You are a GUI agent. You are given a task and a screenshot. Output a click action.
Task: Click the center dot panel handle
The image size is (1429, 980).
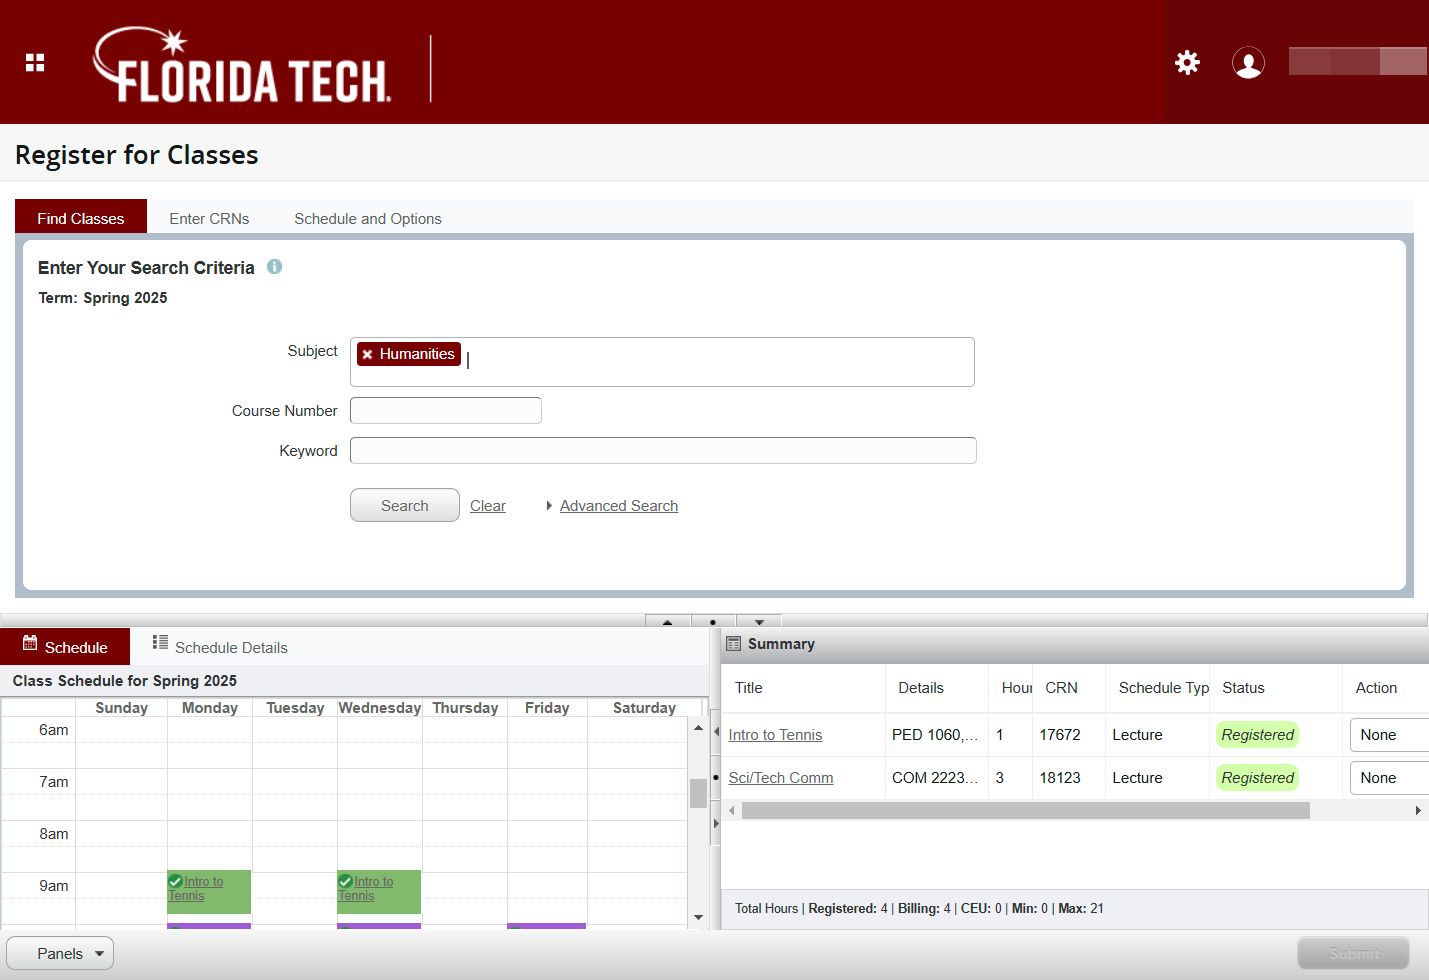tap(713, 621)
